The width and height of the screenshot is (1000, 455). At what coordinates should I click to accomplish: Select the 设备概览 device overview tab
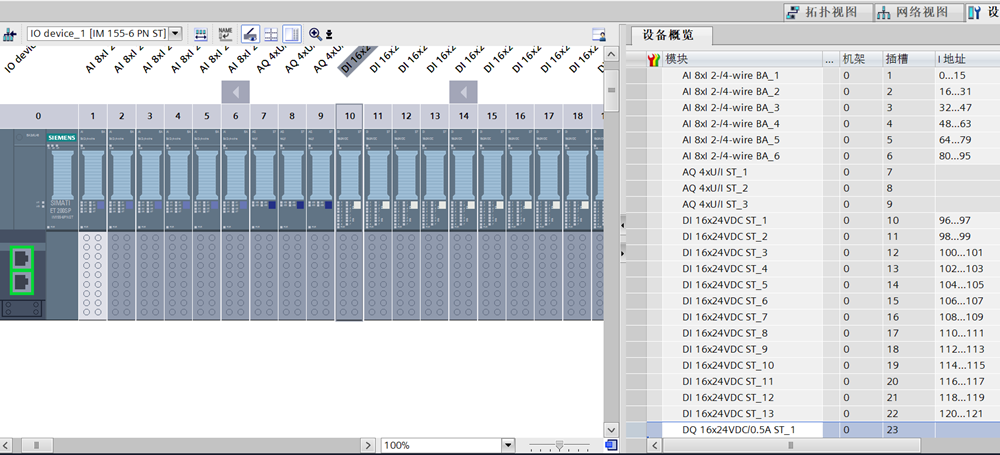click(669, 35)
